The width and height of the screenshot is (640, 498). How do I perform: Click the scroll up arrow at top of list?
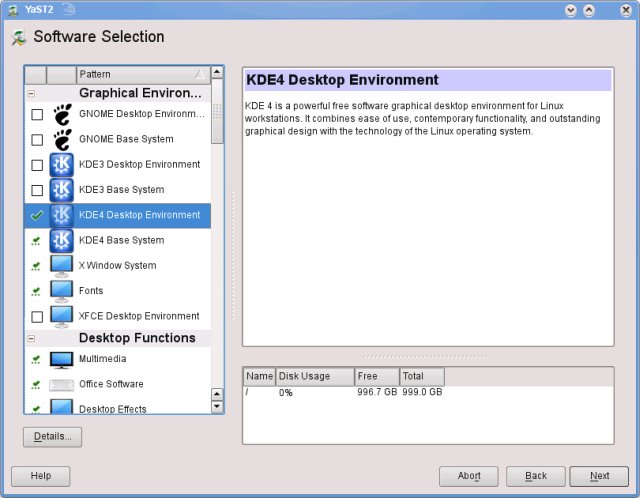pyautogui.click(x=218, y=72)
